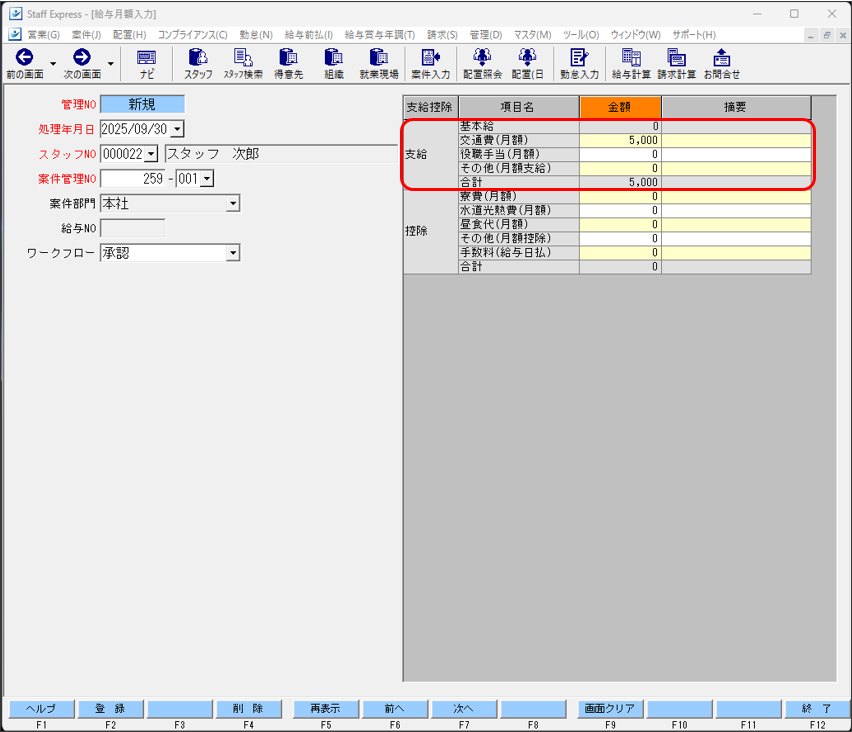The width and height of the screenshot is (852, 732).
Task: Open the スタッフ検索 search icon
Action: [x=243, y=63]
